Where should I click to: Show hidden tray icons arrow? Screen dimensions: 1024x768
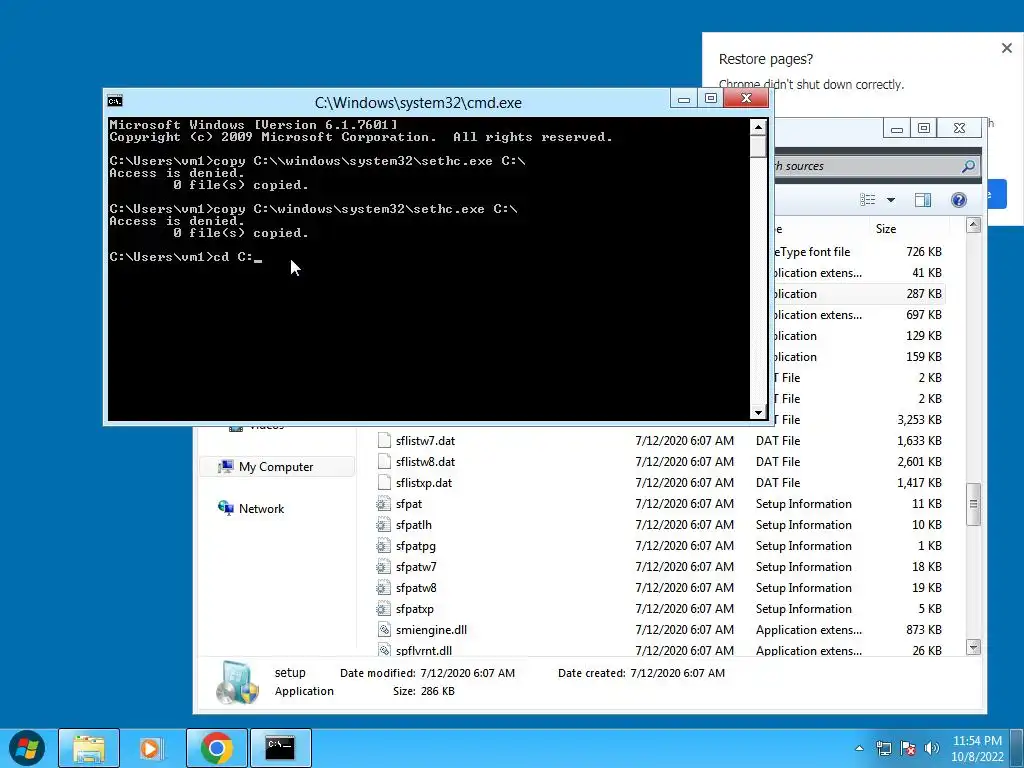pos(859,748)
